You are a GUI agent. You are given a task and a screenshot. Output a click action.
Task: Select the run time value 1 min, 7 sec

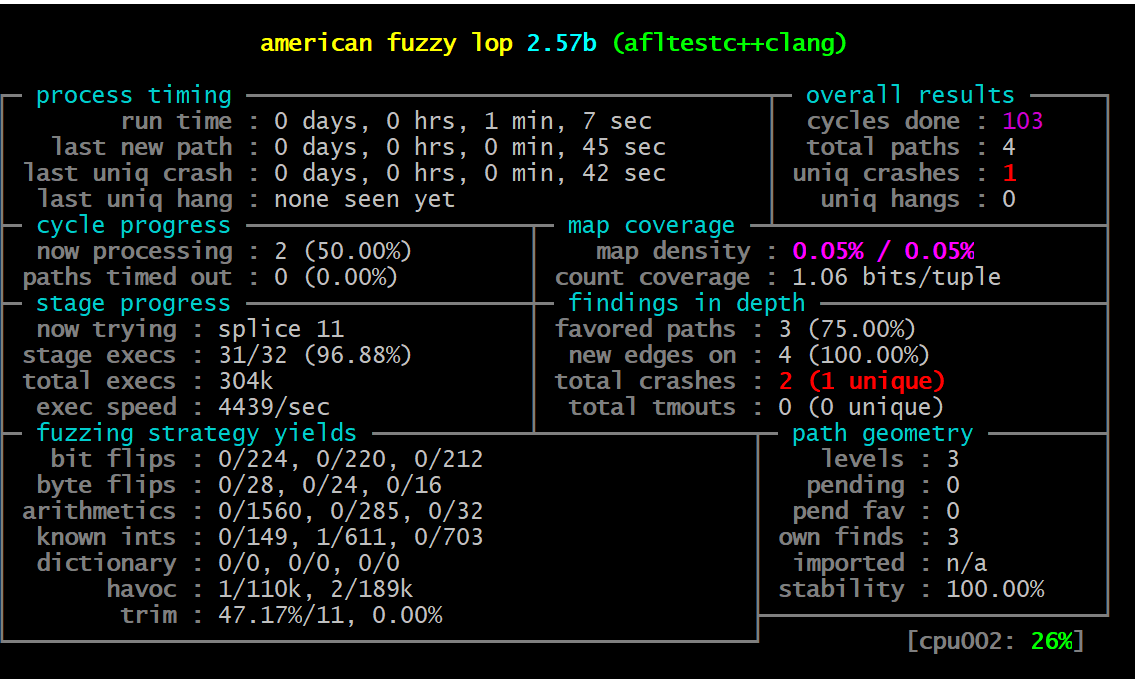(568, 121)
